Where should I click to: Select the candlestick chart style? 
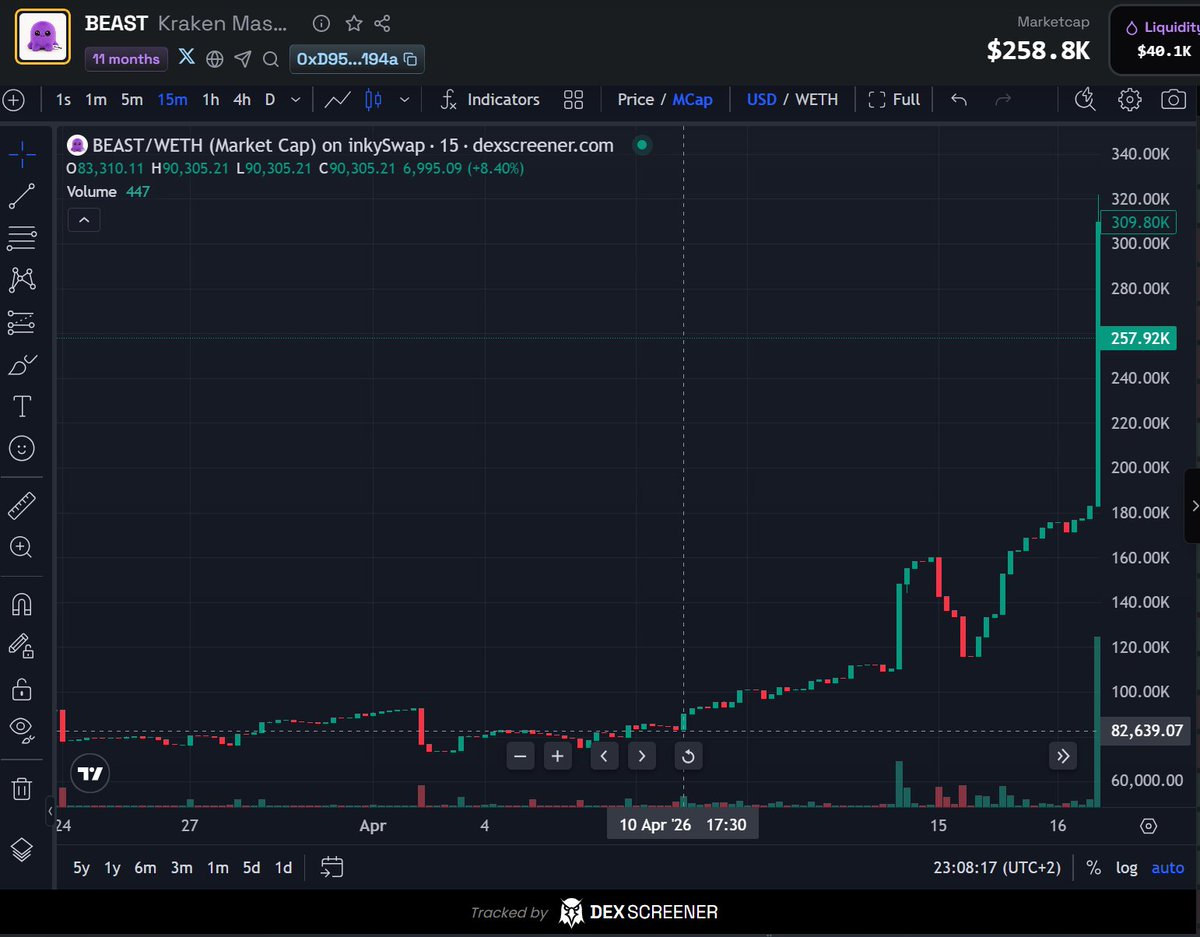[373, 99]
